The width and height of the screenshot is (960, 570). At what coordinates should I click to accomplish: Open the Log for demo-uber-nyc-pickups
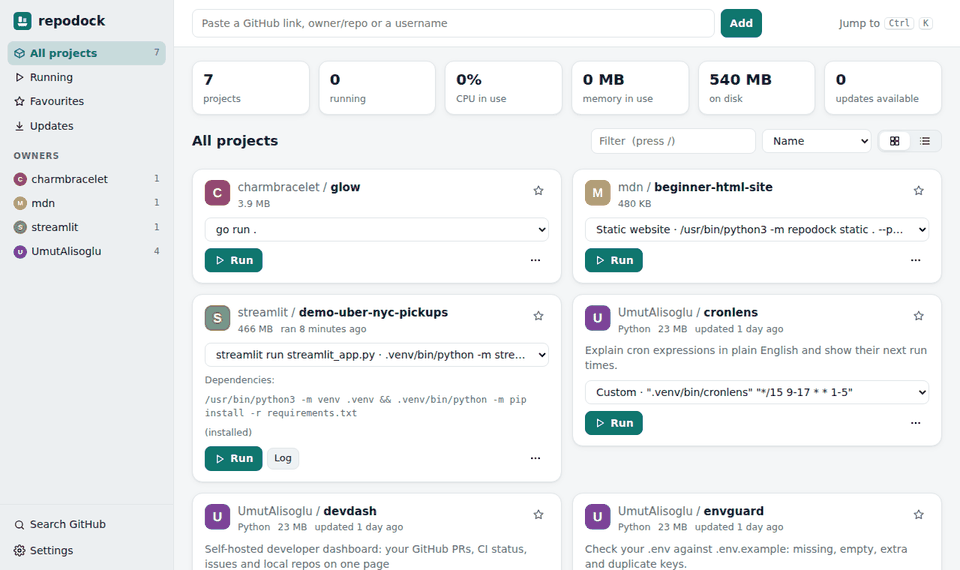[283, 459]
